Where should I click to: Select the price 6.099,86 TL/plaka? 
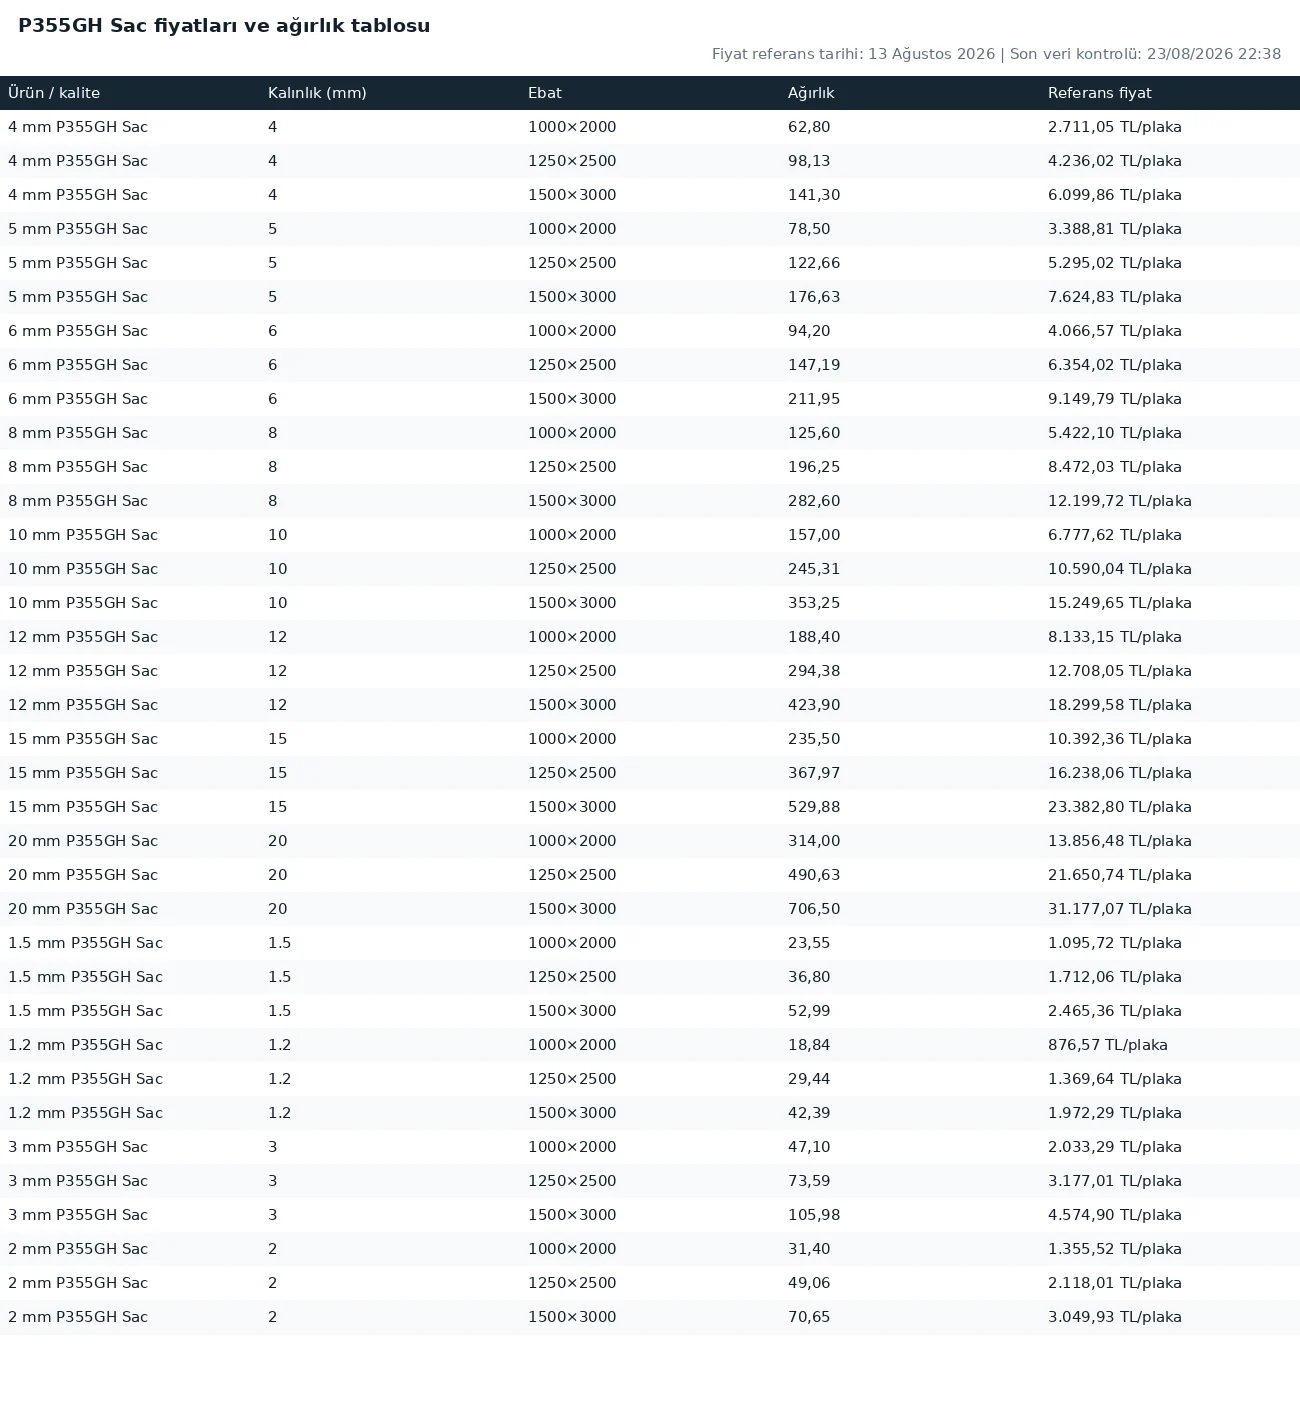(x=1115, y=195)
